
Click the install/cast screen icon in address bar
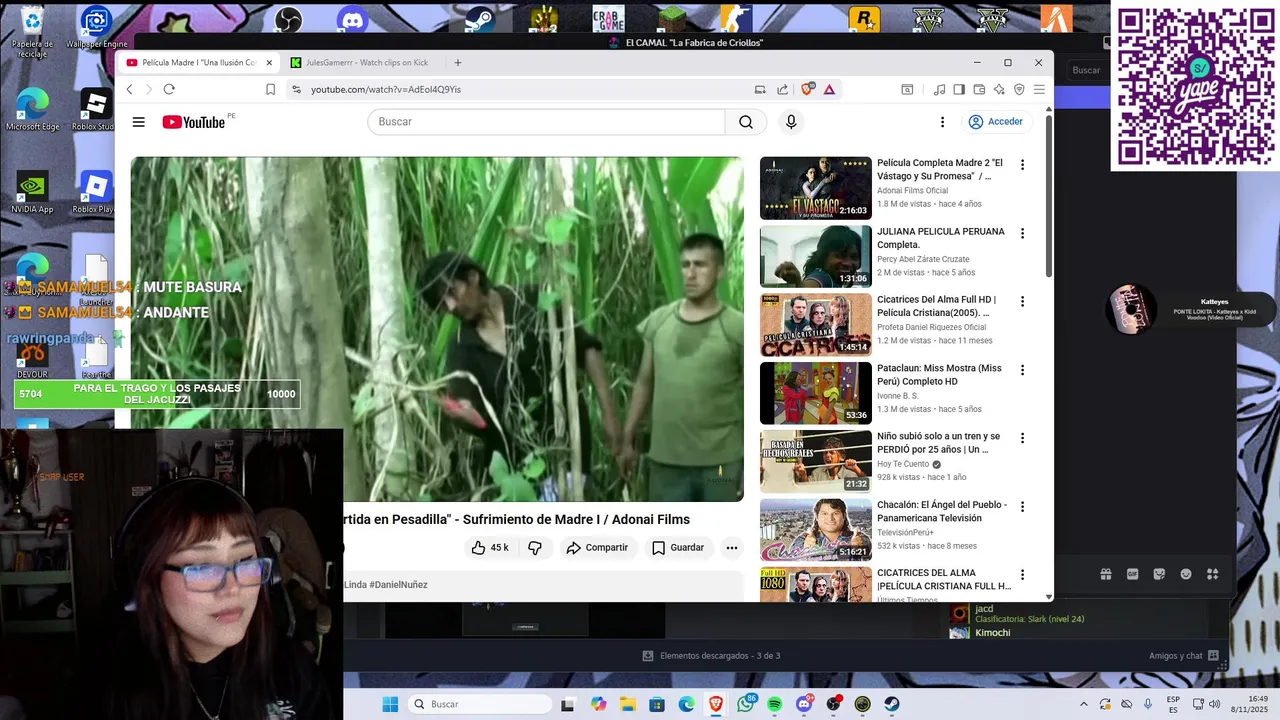(x=760, y=89)
